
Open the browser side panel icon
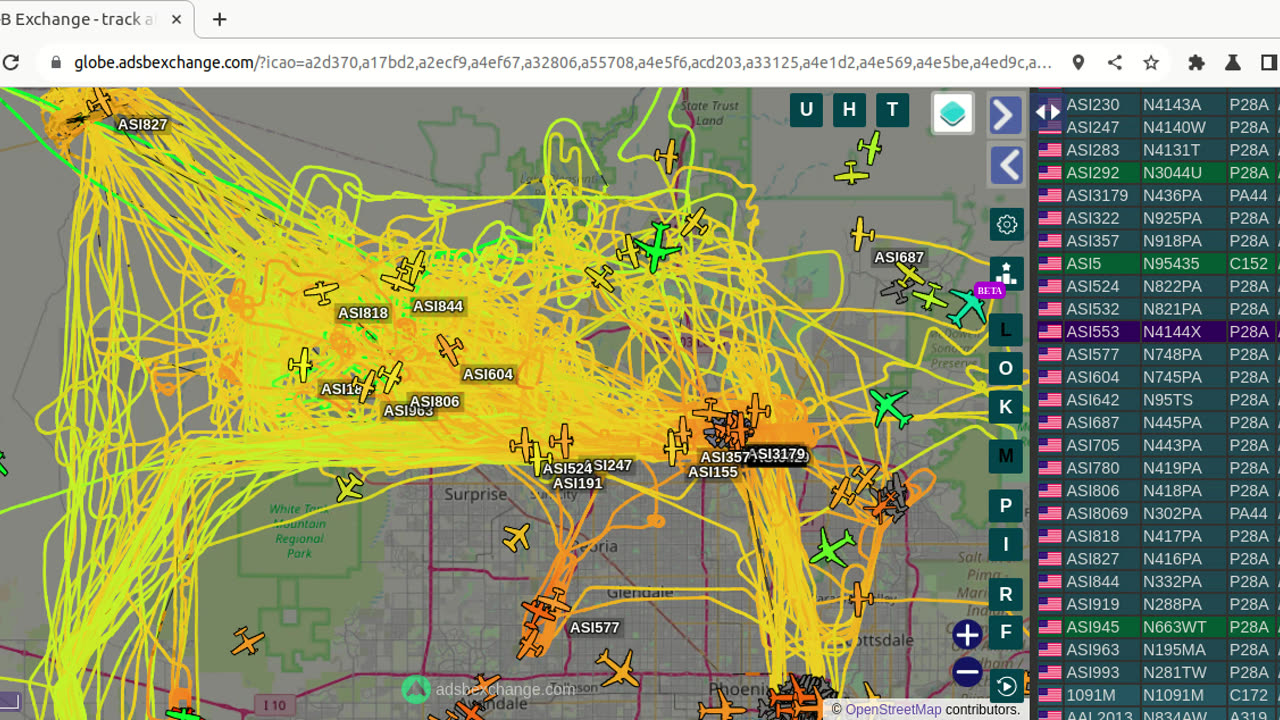pyautogui.click(x=1269, y=62)
